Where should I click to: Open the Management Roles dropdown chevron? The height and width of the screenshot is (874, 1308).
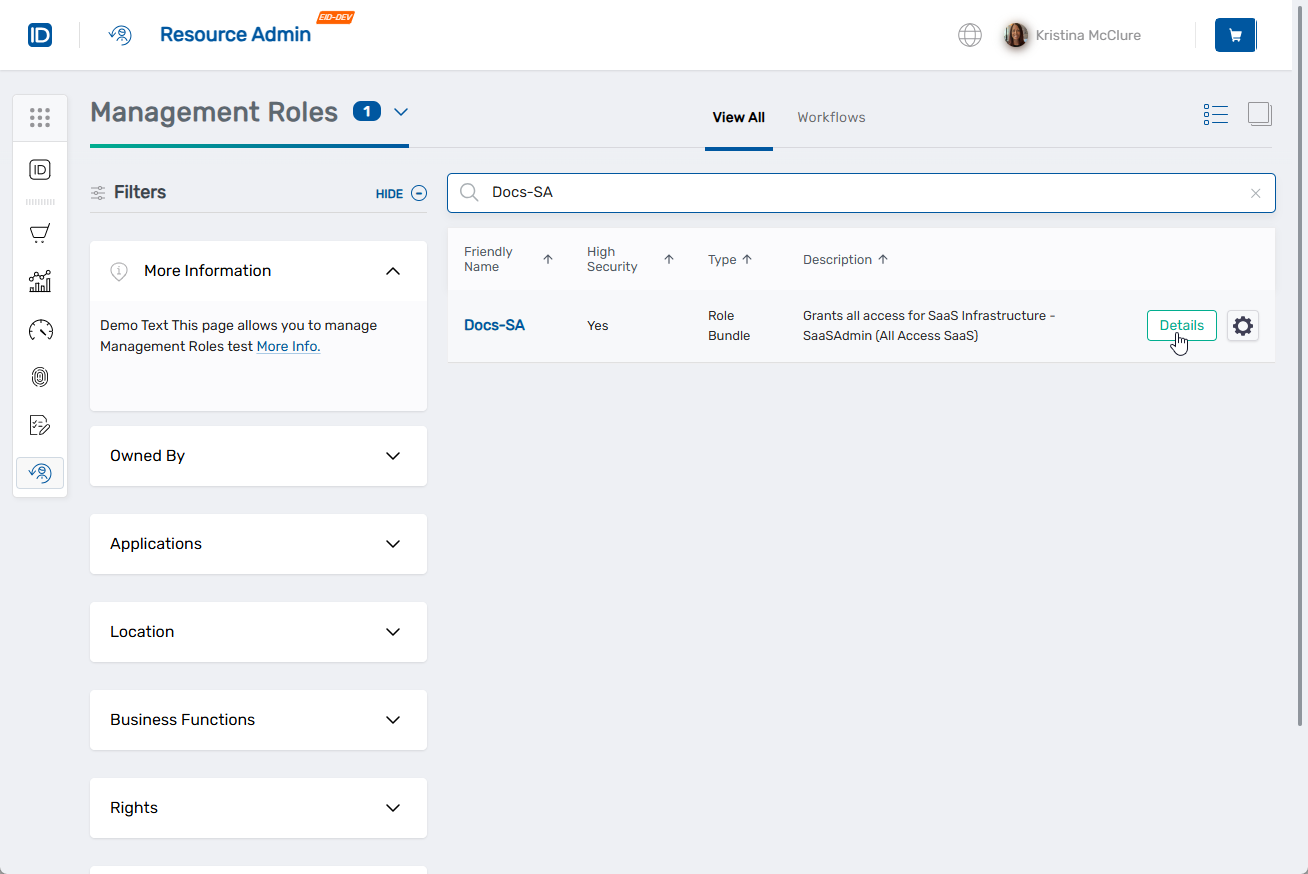click(402, 113)
